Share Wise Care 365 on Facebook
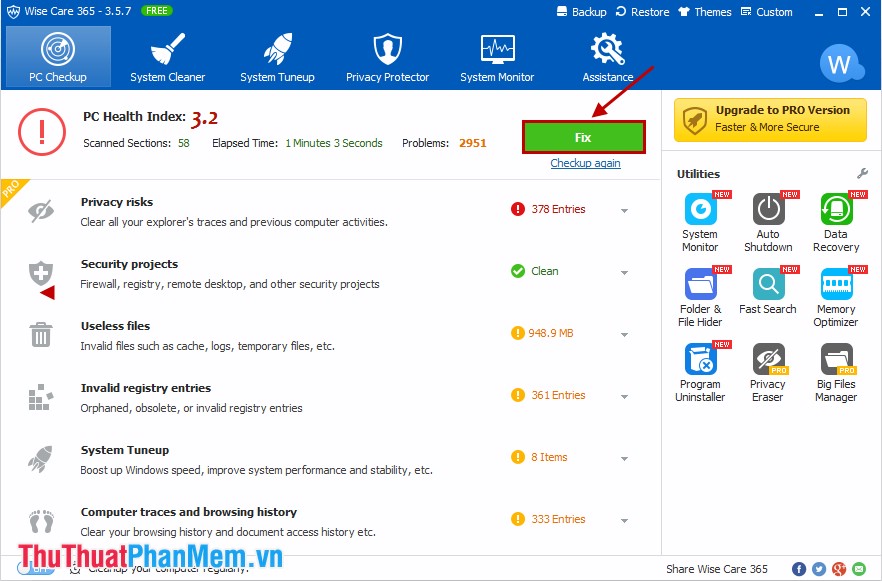Image resolution: width=882 pixels, height=581 pixels. click(799, 569)
